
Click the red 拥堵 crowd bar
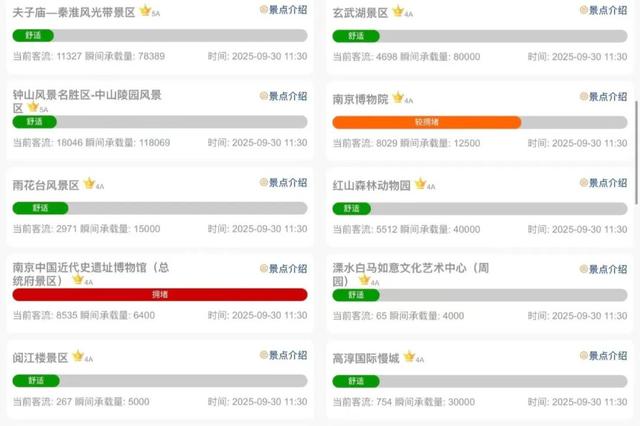click(x=160, y=295)
